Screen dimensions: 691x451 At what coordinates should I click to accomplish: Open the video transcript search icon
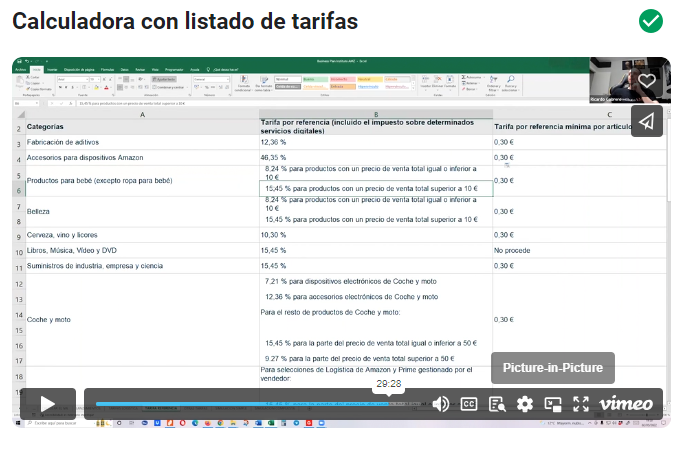coord(497,404)
